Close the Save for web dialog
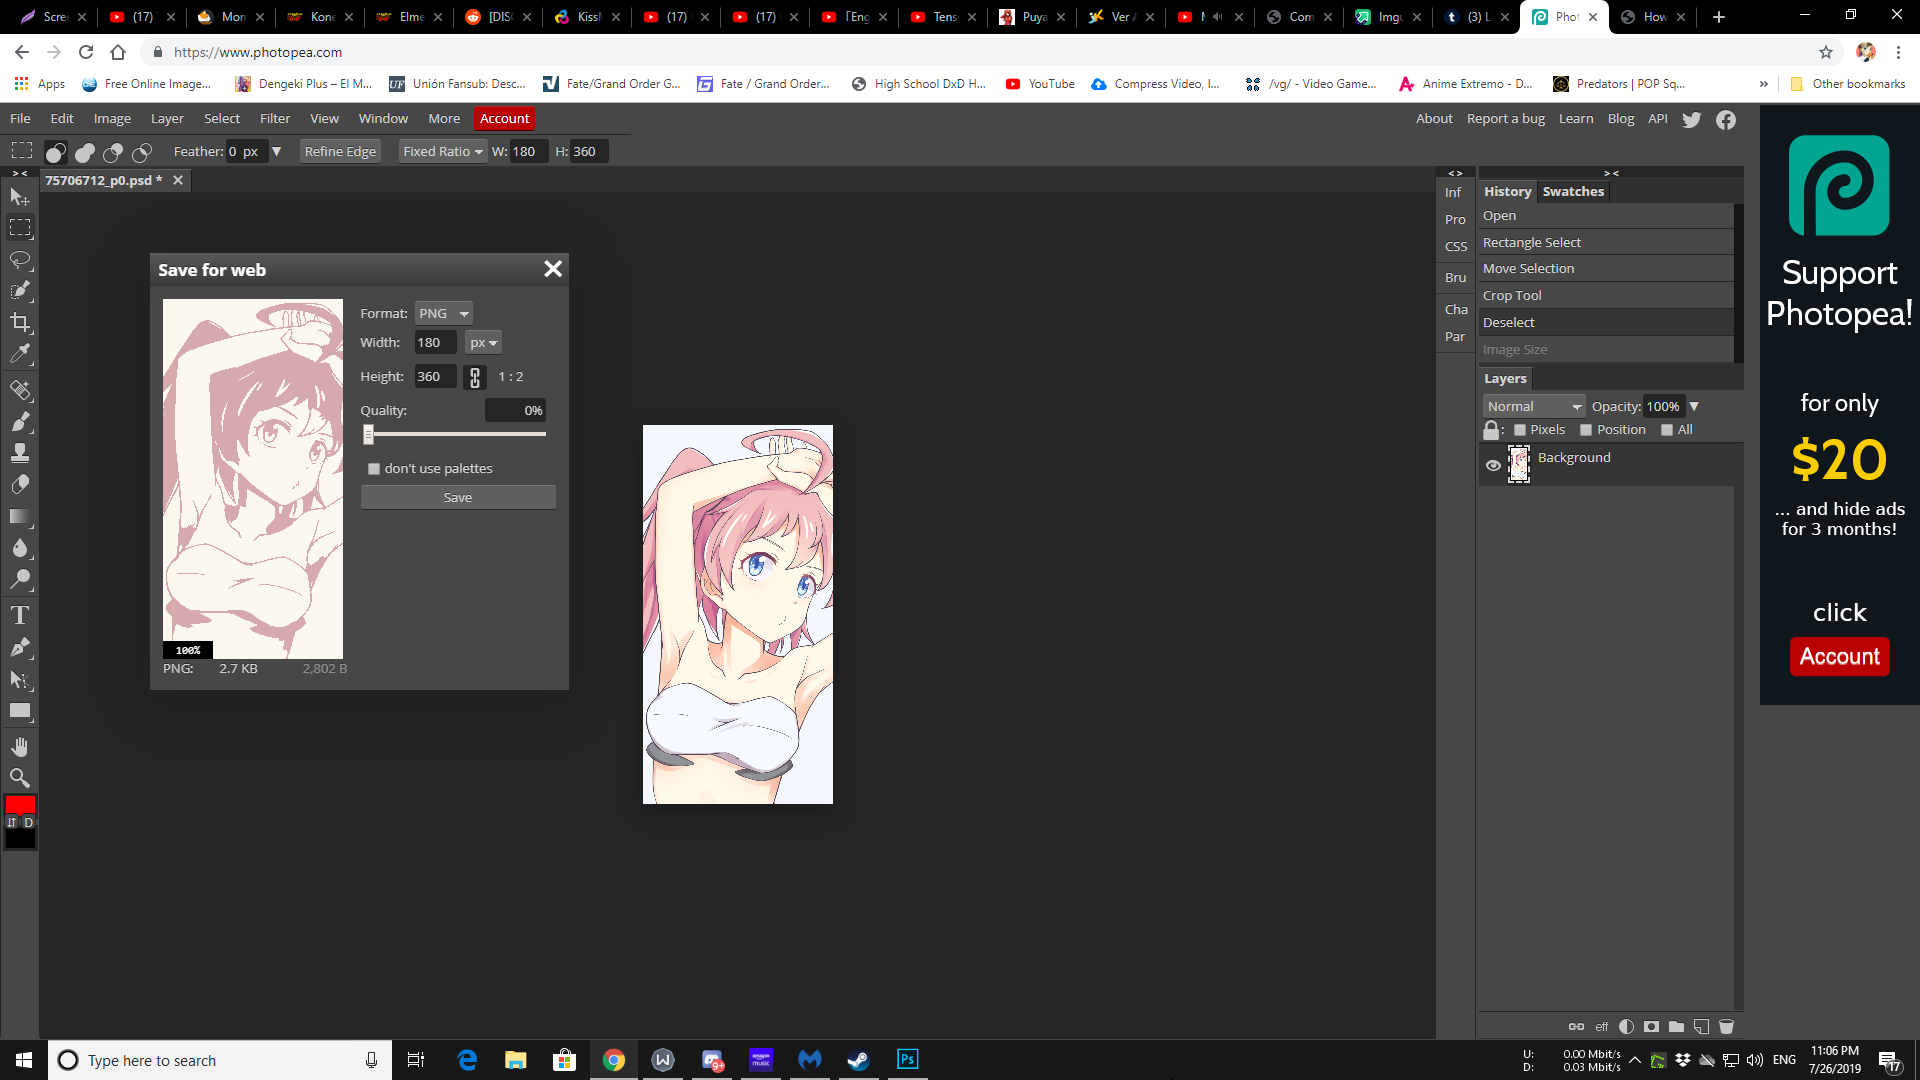Viewport: 1920px width, 1080px height. point(553,268)
